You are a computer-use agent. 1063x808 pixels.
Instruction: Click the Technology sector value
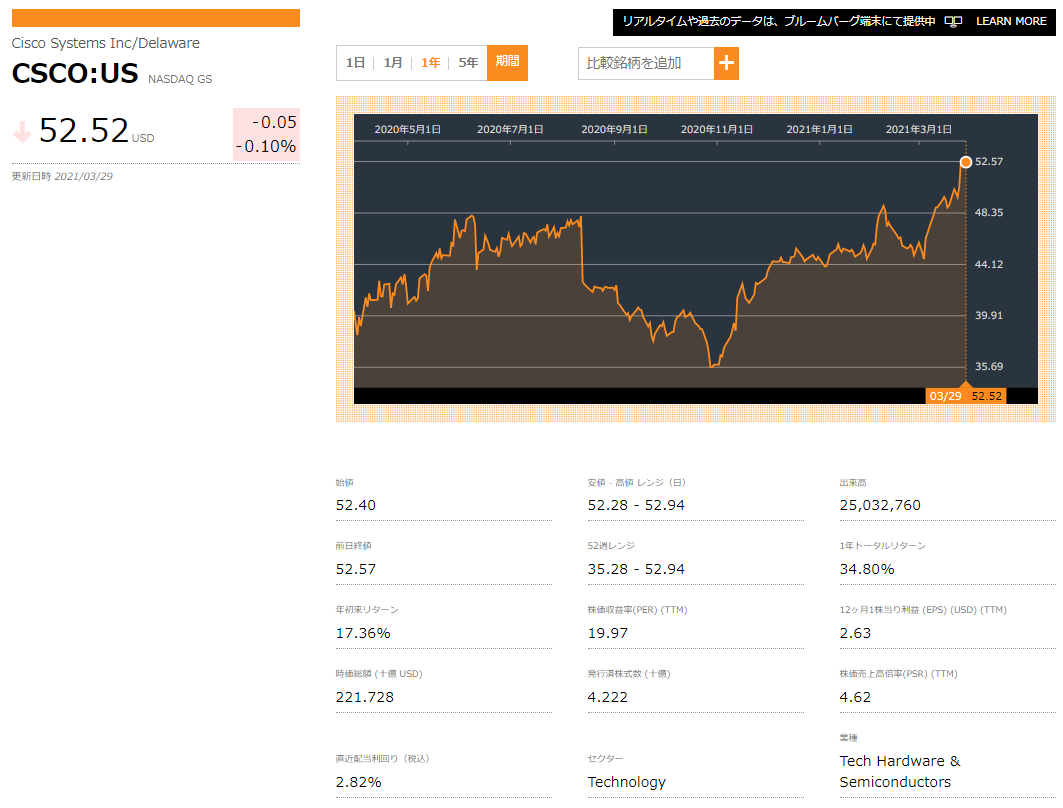626,782
